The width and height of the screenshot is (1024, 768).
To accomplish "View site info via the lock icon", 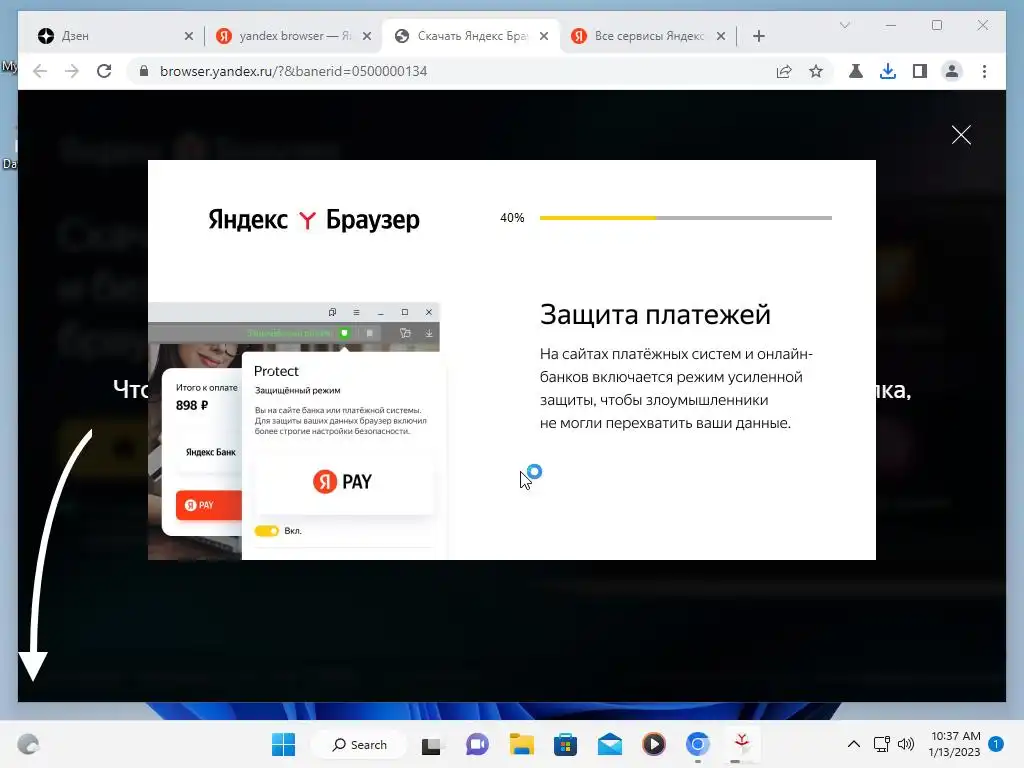I will click(x=144, y=71).
